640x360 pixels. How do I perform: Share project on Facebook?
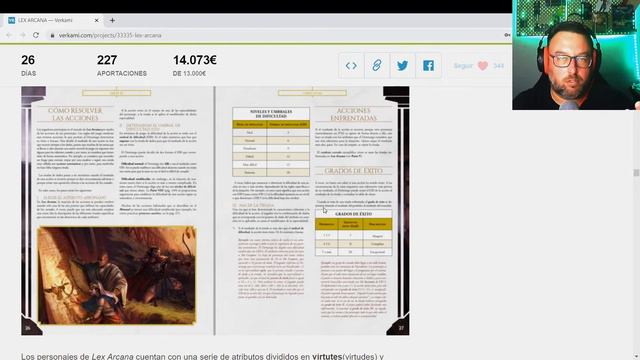(x=428, y=66)
